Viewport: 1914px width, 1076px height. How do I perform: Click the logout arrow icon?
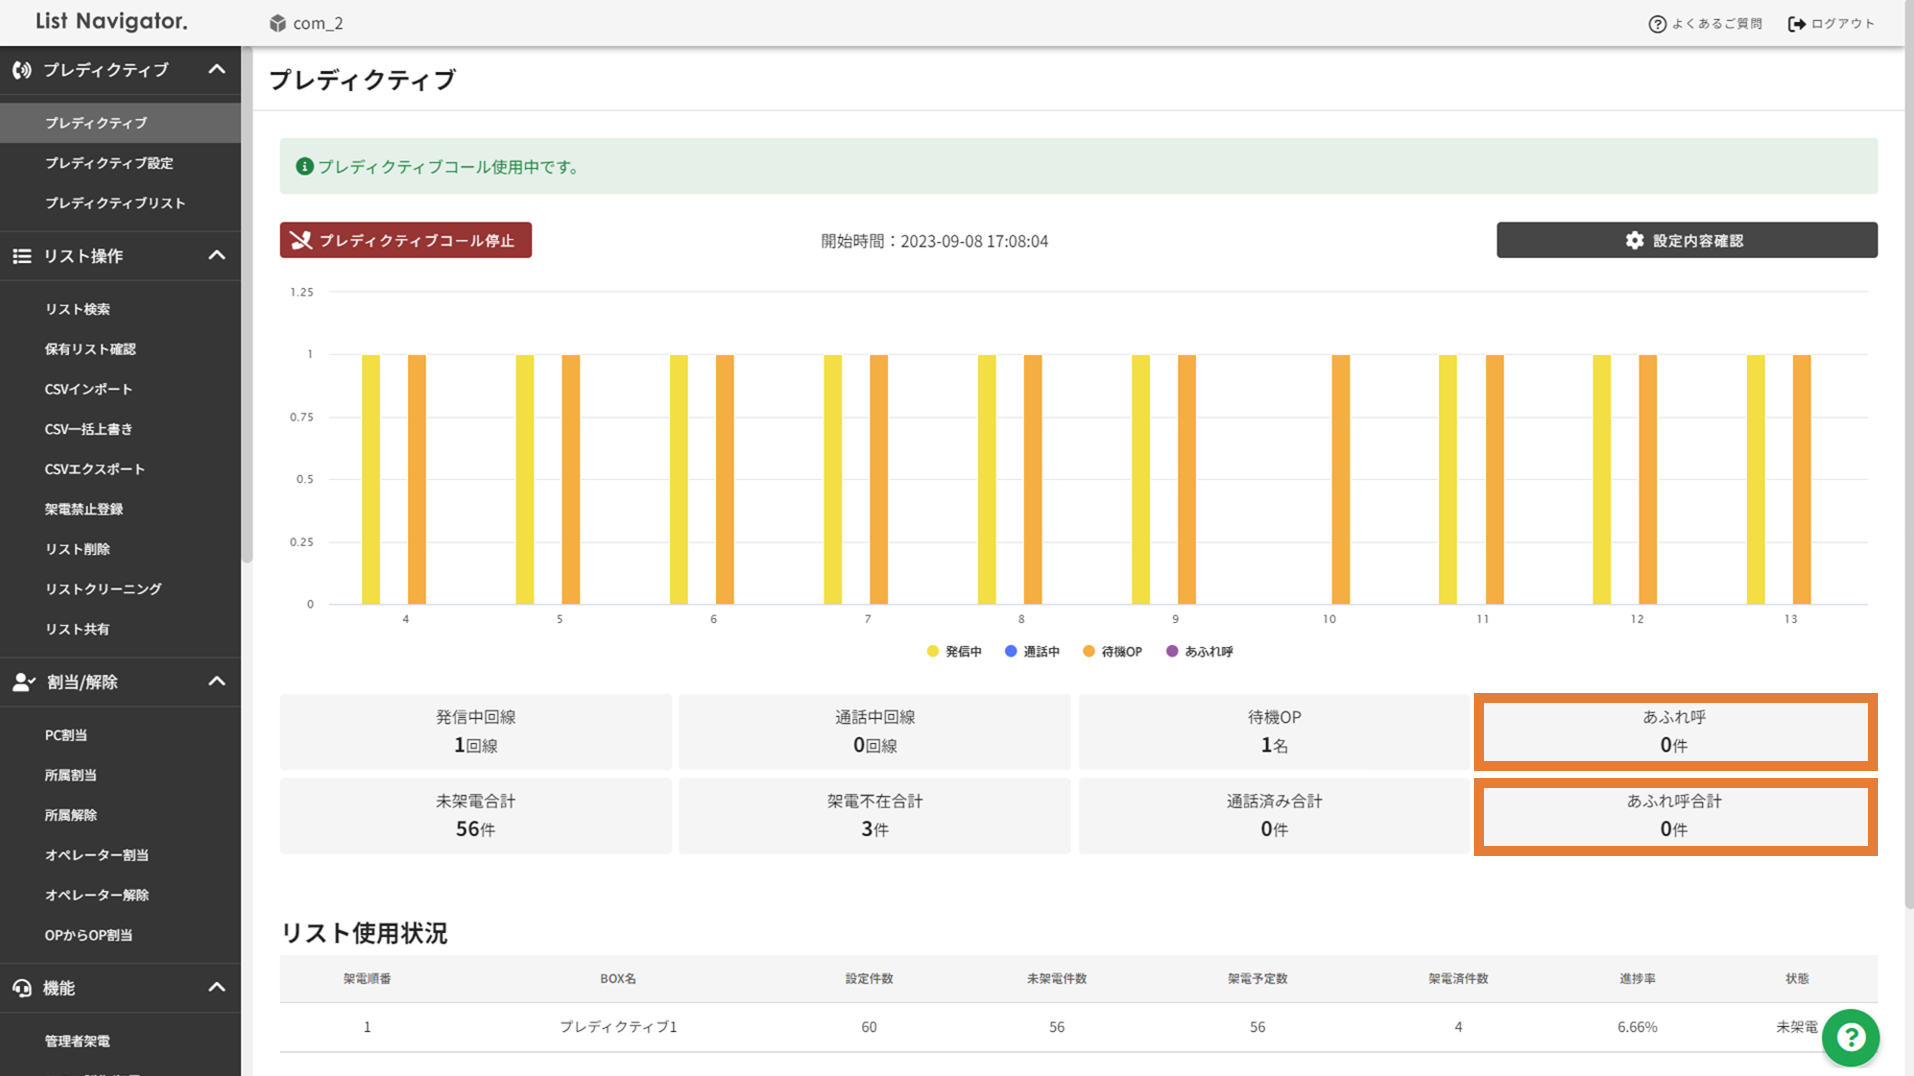(1797, 24)
